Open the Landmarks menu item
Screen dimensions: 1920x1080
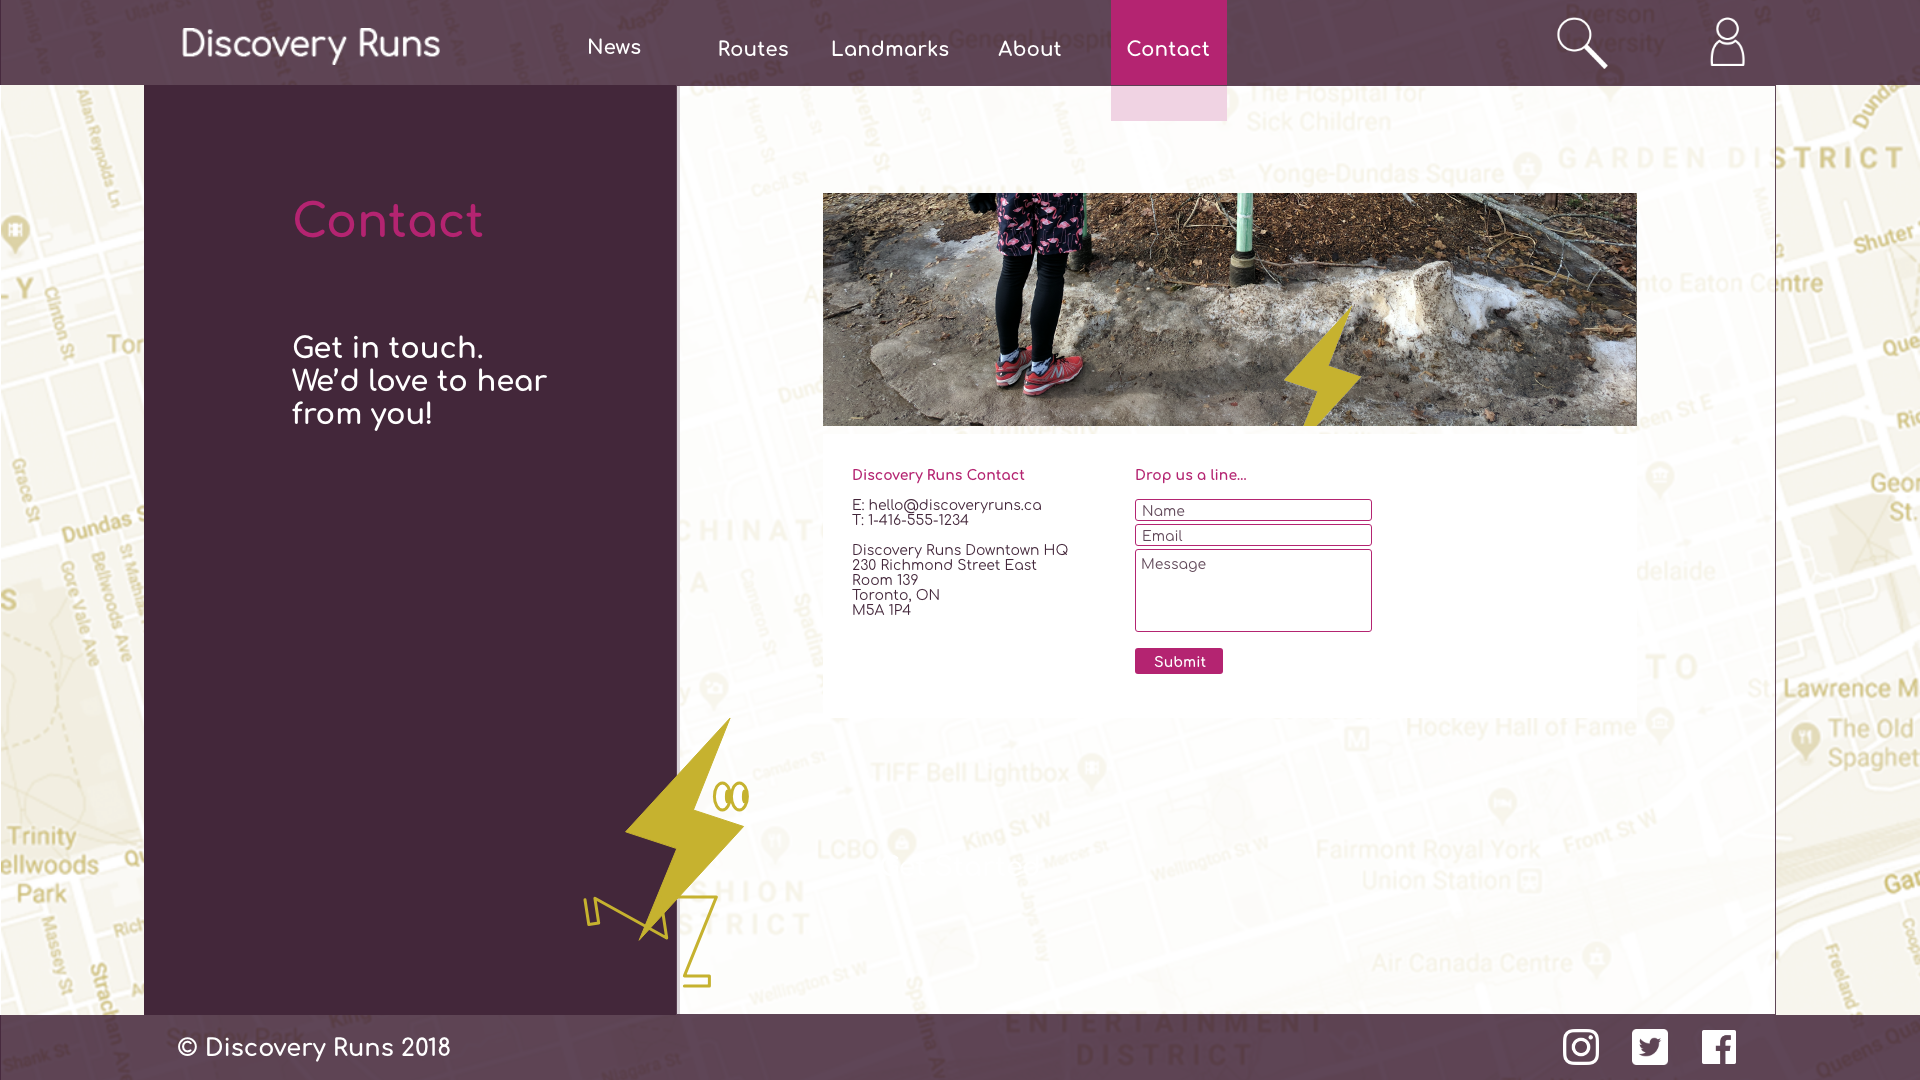tap(890, 49)
